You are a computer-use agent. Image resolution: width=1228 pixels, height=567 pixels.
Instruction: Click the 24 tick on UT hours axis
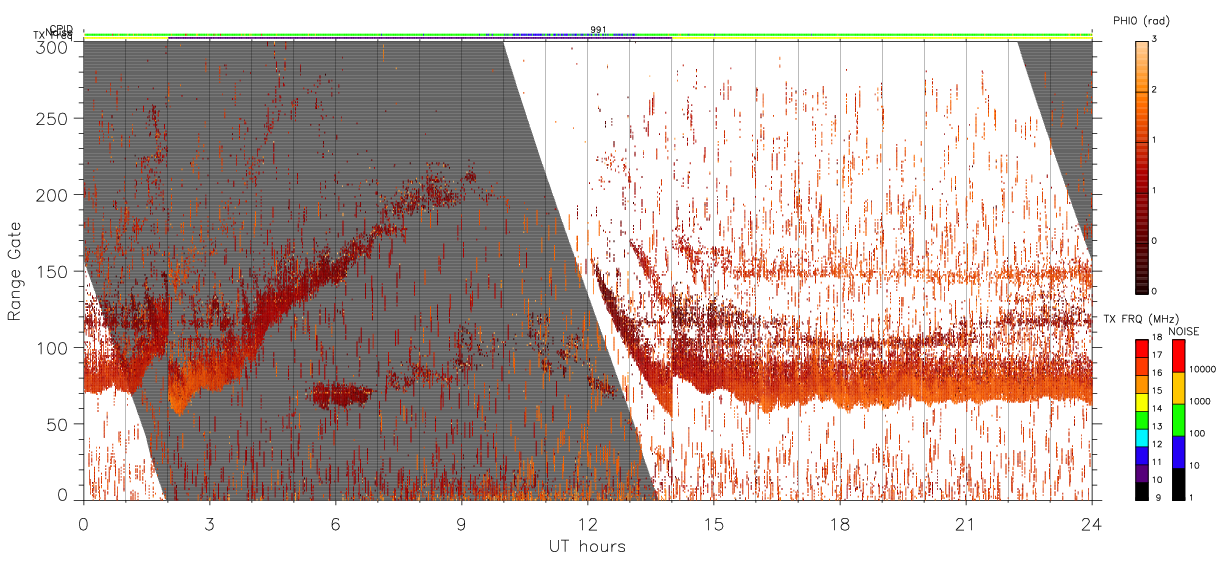(x=1091, y=524)
